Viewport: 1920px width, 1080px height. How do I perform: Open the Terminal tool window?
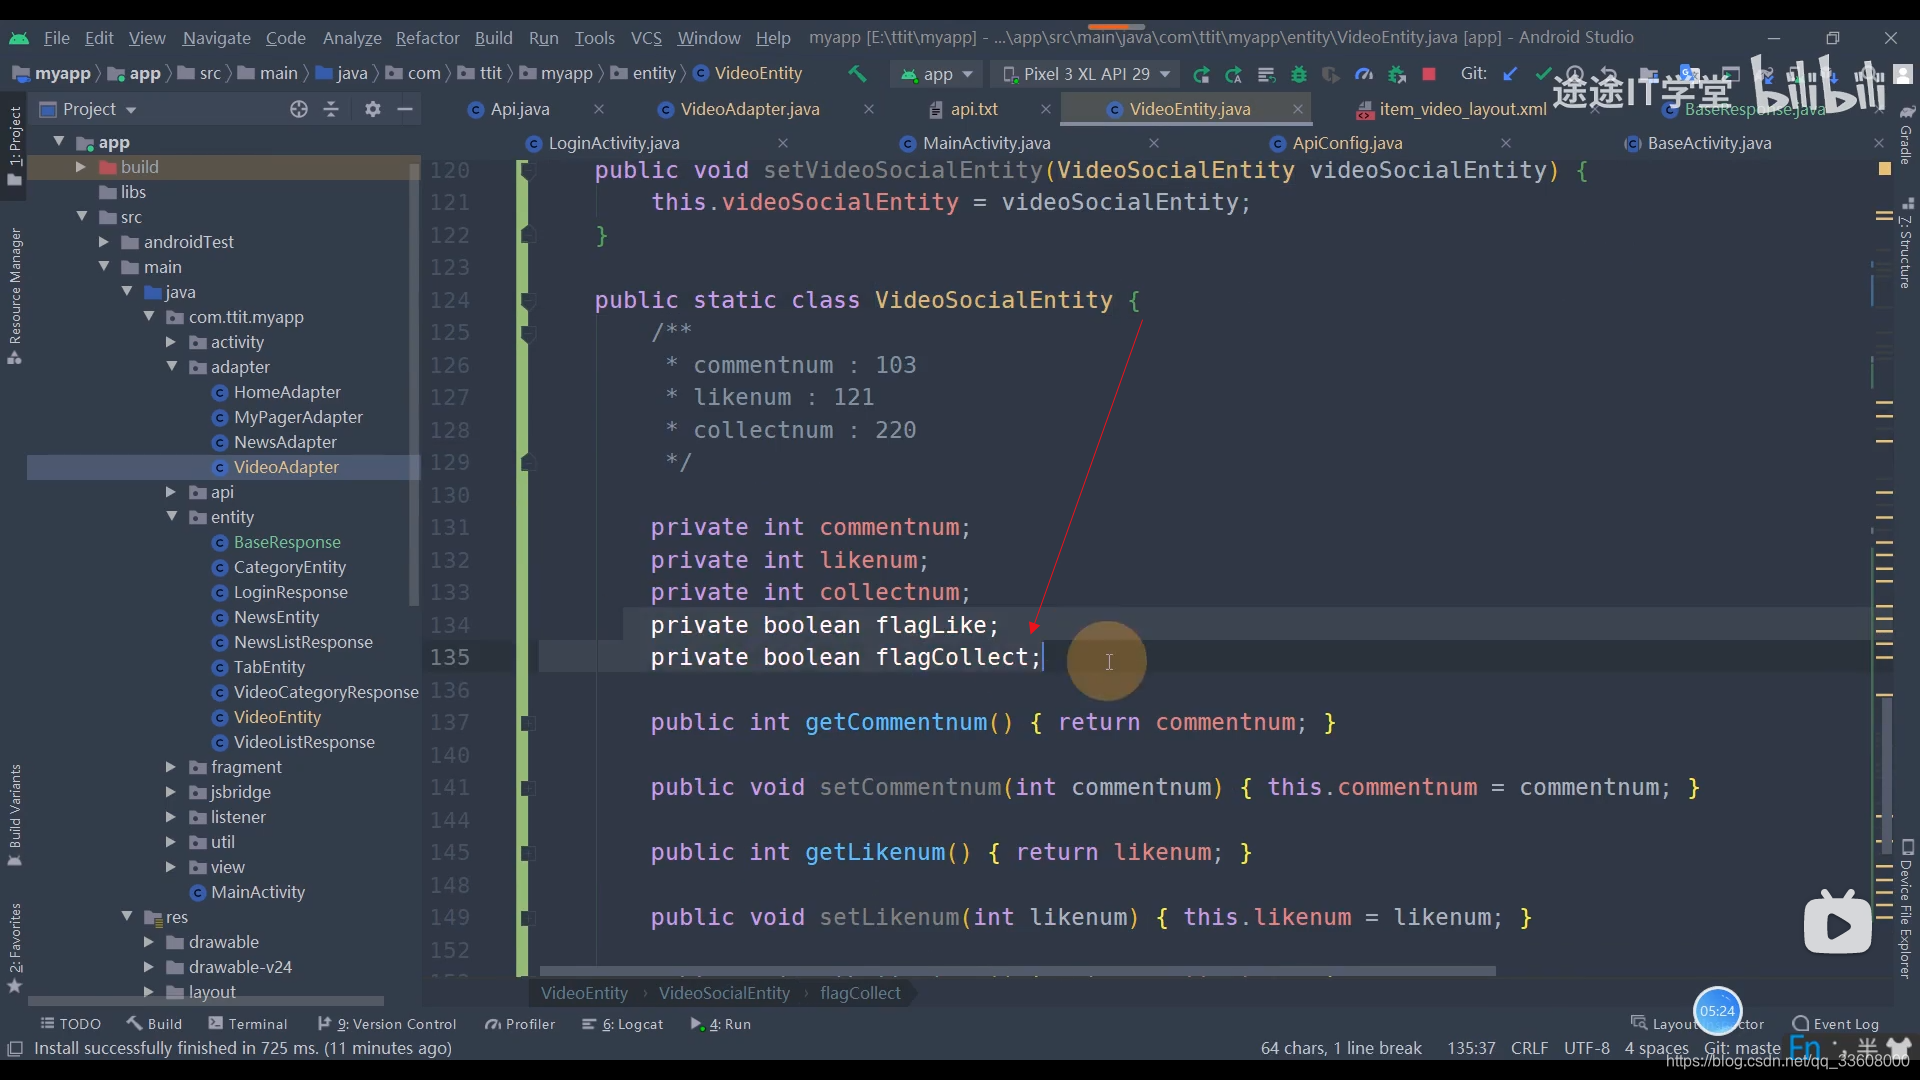pos(248,1024)
